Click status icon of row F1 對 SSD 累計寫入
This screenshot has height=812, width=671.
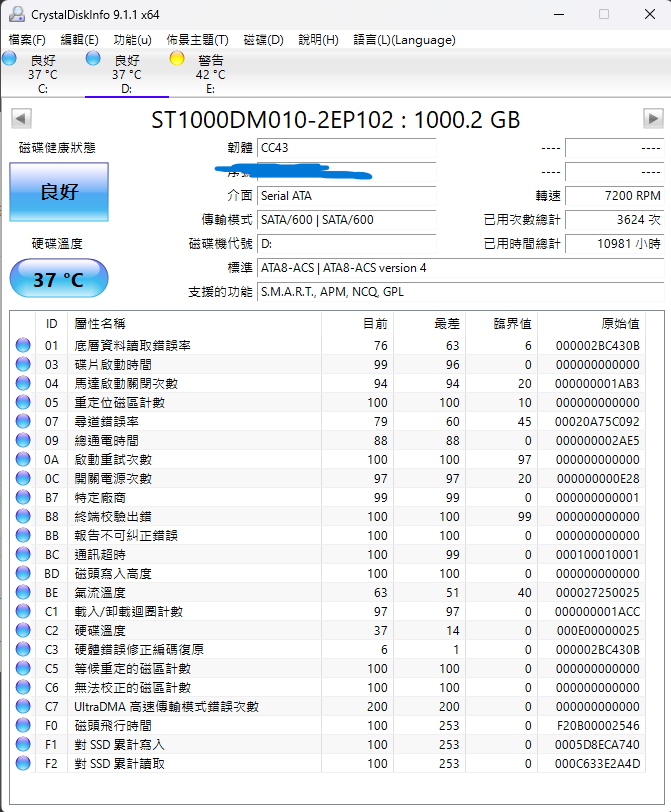click(x=23, y=744)
